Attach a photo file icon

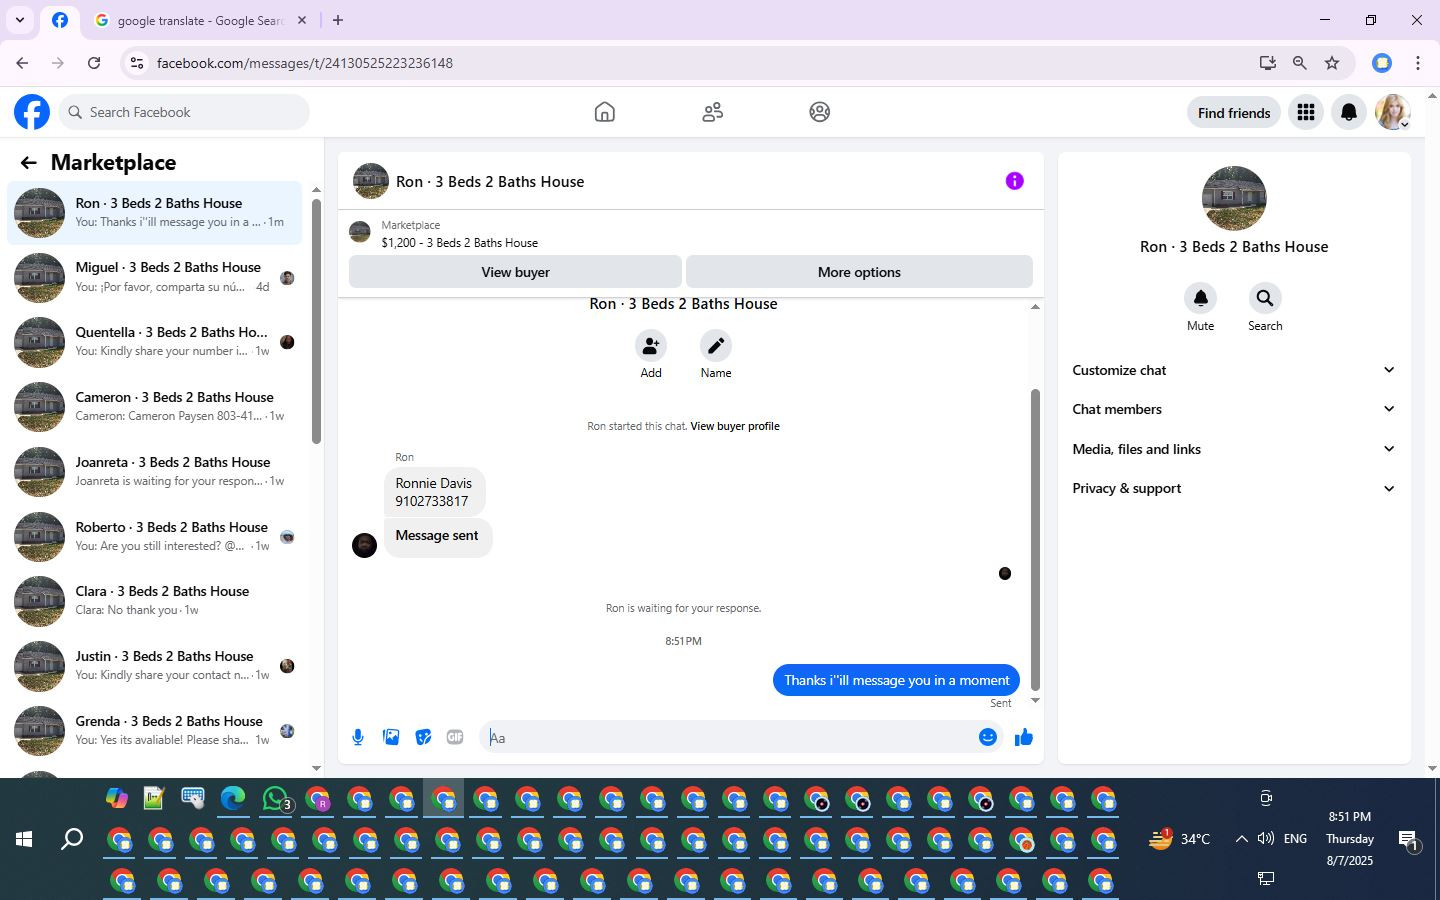click(391, 738)
